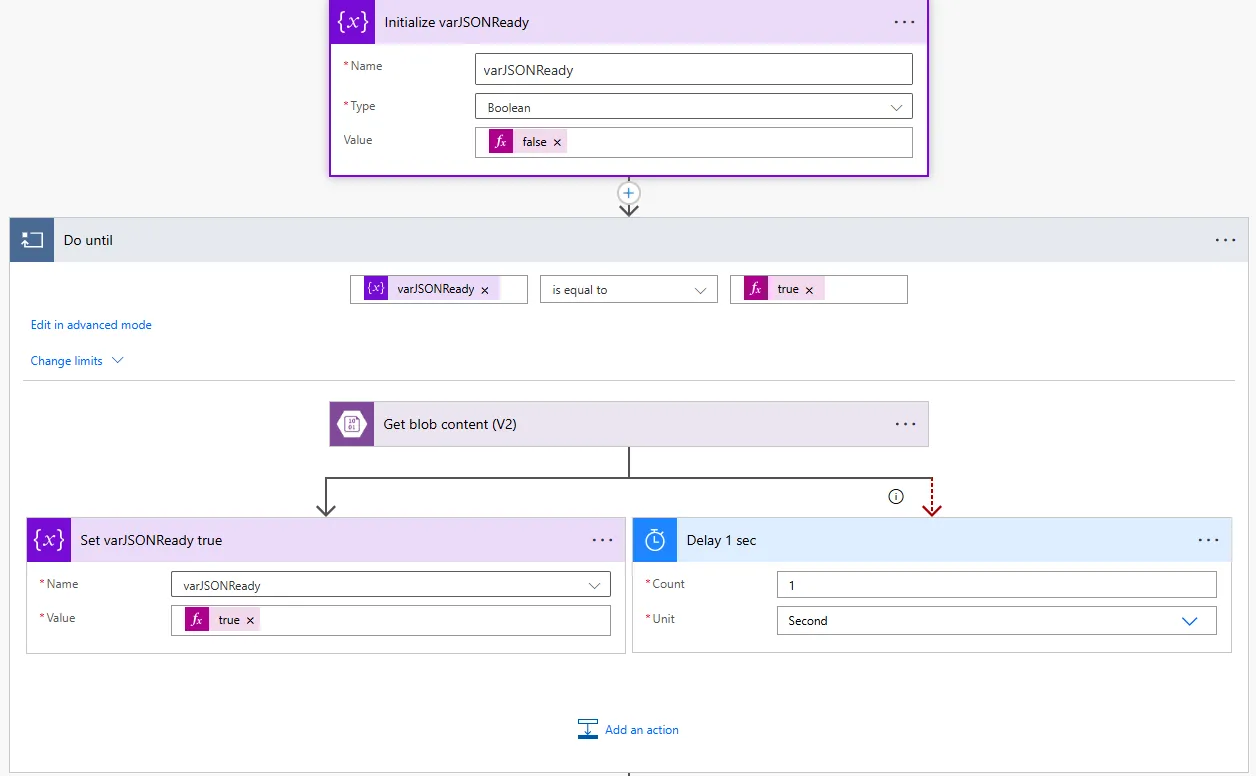Viewport: 1256px width, 776px height.
Task: Click the Value field of Initialize varJSONReady
Action: point(693,142)
